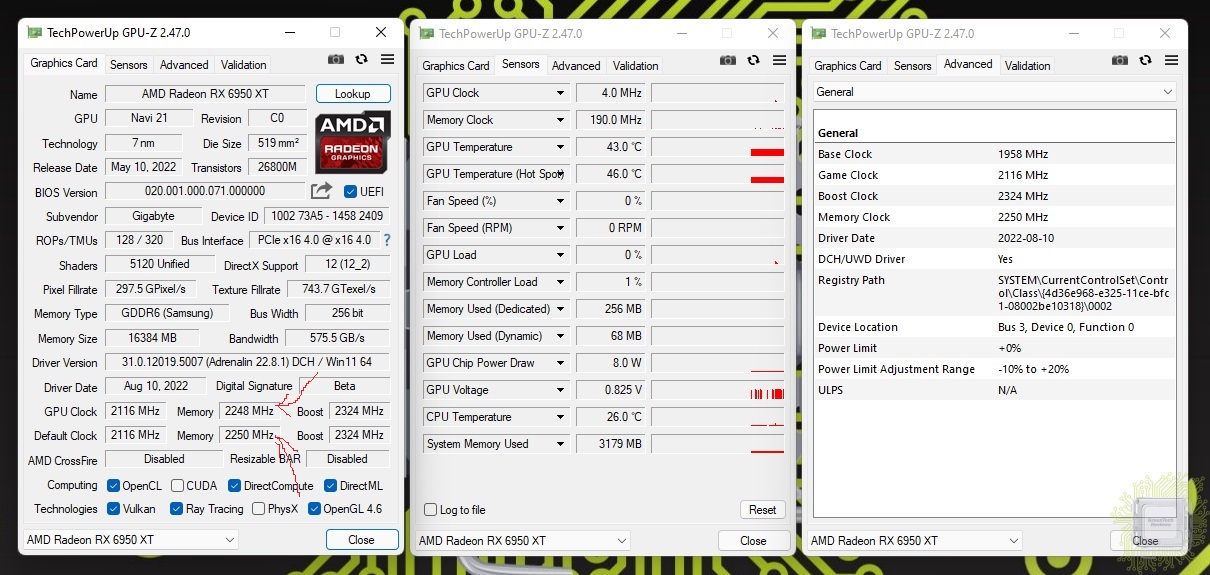Click the BIOS share/export arrow icon
This screenshot has width=1210, height=575.
pyautogui.click(x=321, y=191)
